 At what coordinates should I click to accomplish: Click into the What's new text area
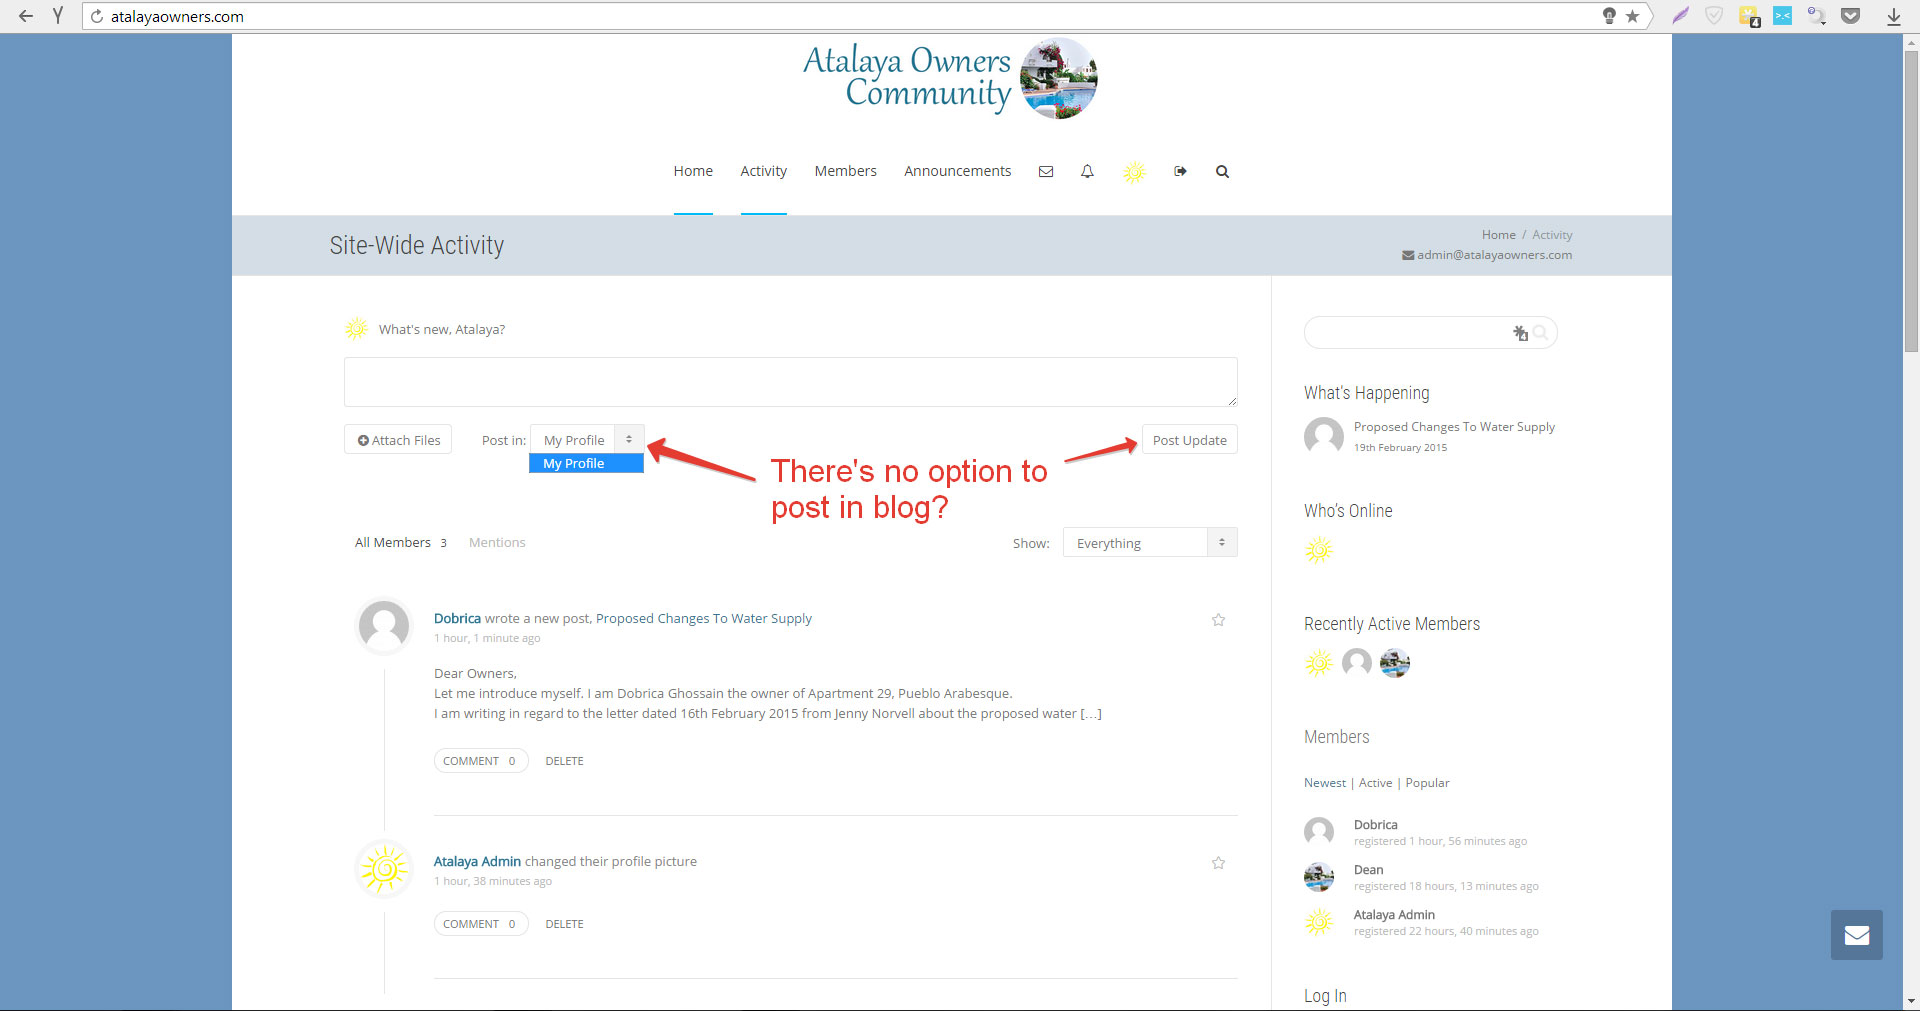790,382
